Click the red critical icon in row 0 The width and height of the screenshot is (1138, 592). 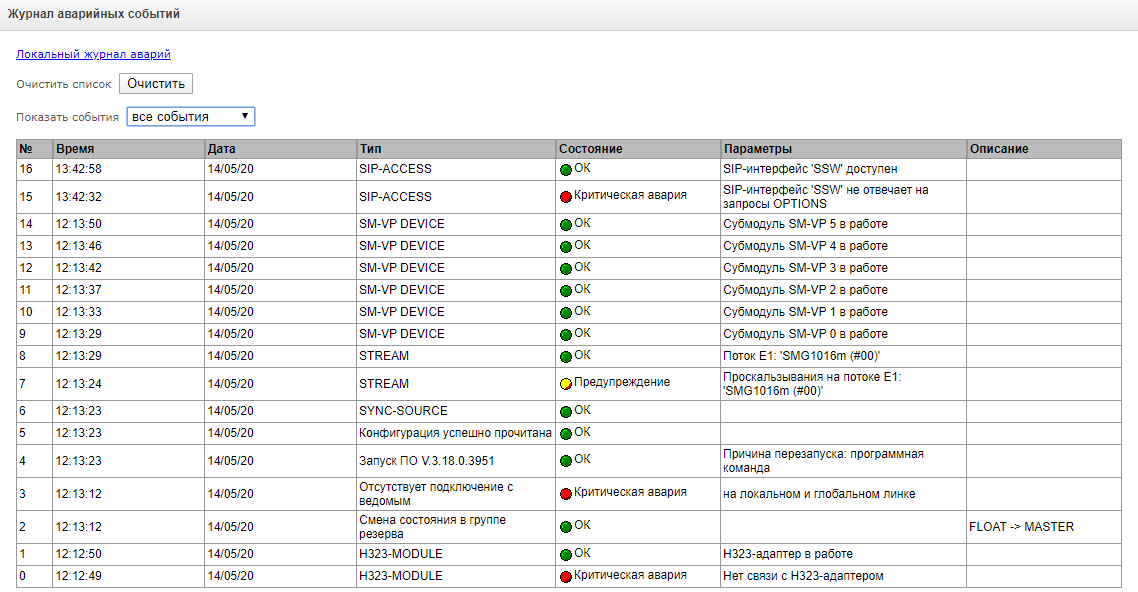566,577
